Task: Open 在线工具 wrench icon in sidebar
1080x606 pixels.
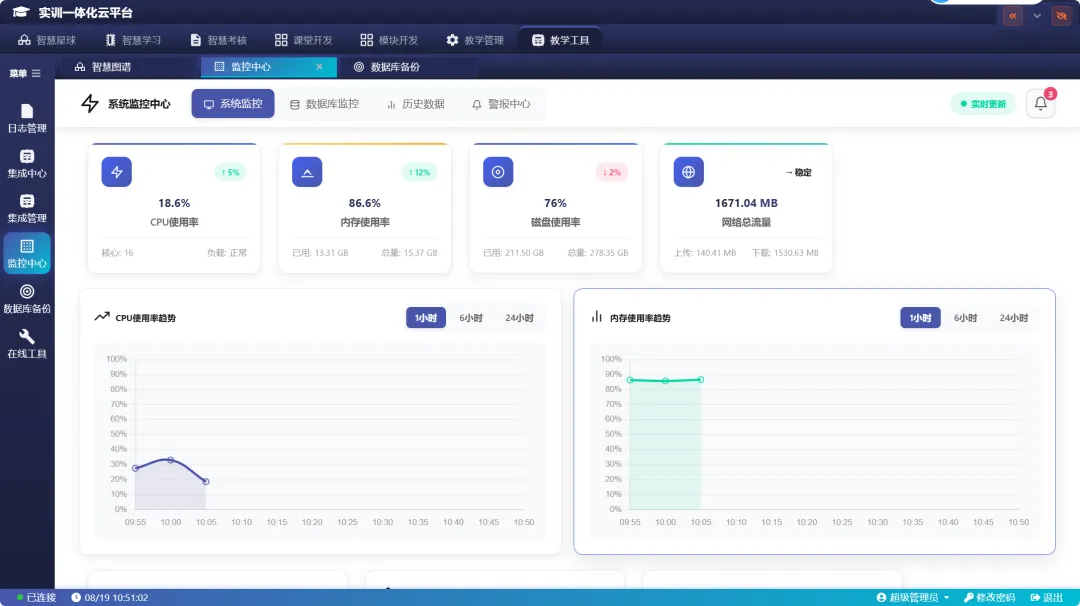Action: click(27, 336)
